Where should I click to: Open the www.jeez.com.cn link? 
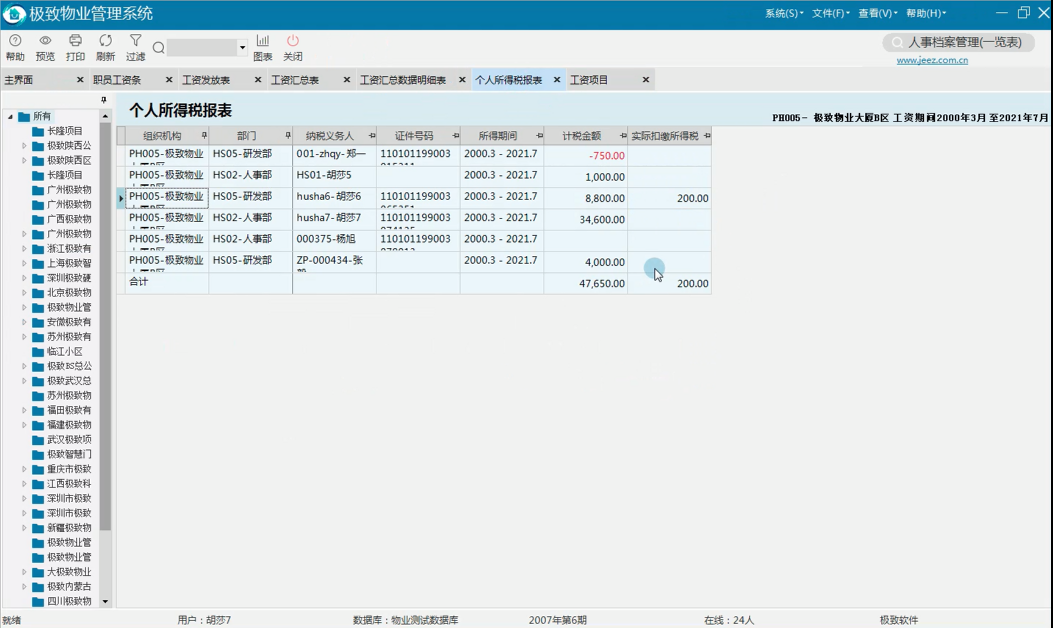click(931, 61)
